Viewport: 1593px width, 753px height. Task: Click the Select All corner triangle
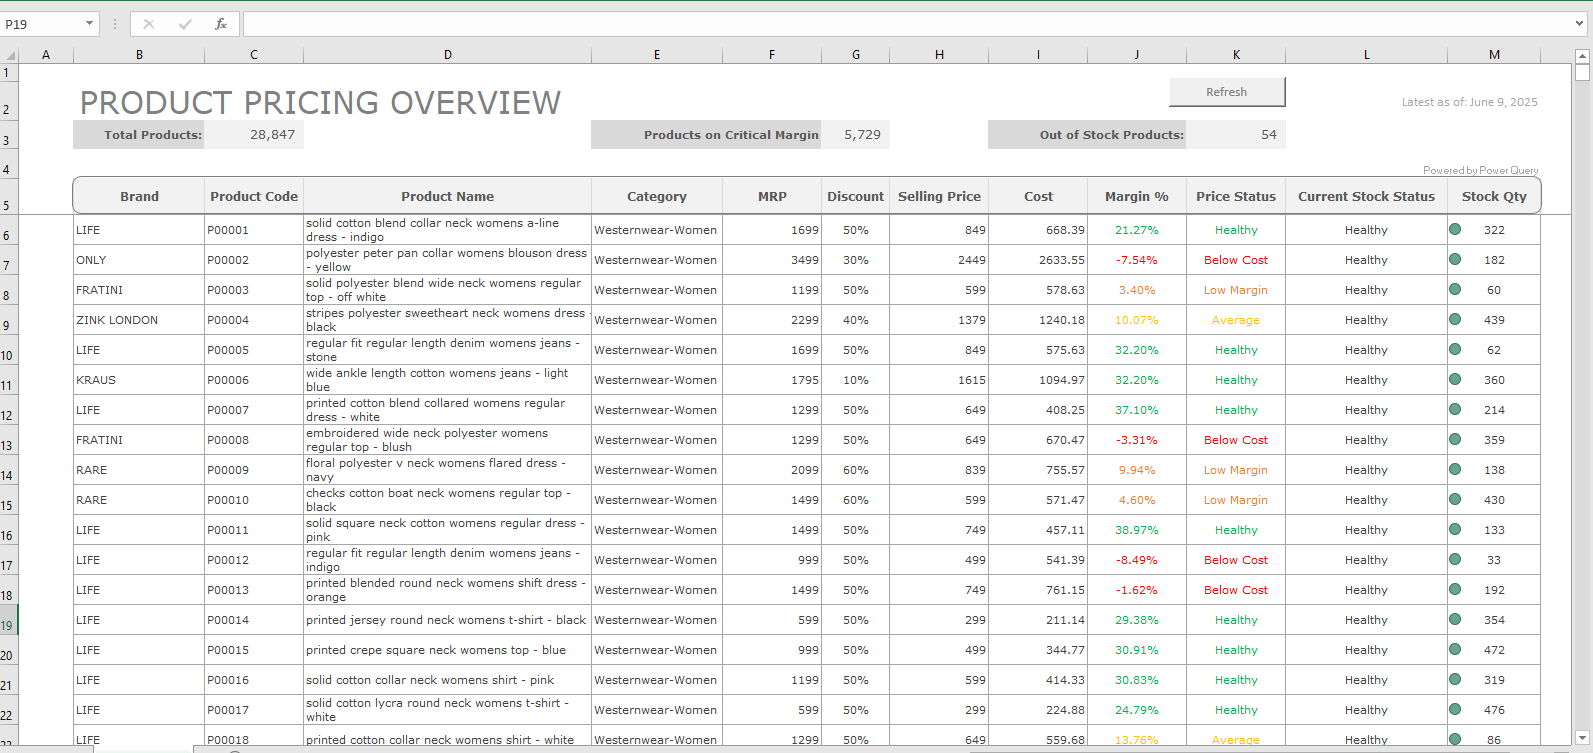[10, 56]
